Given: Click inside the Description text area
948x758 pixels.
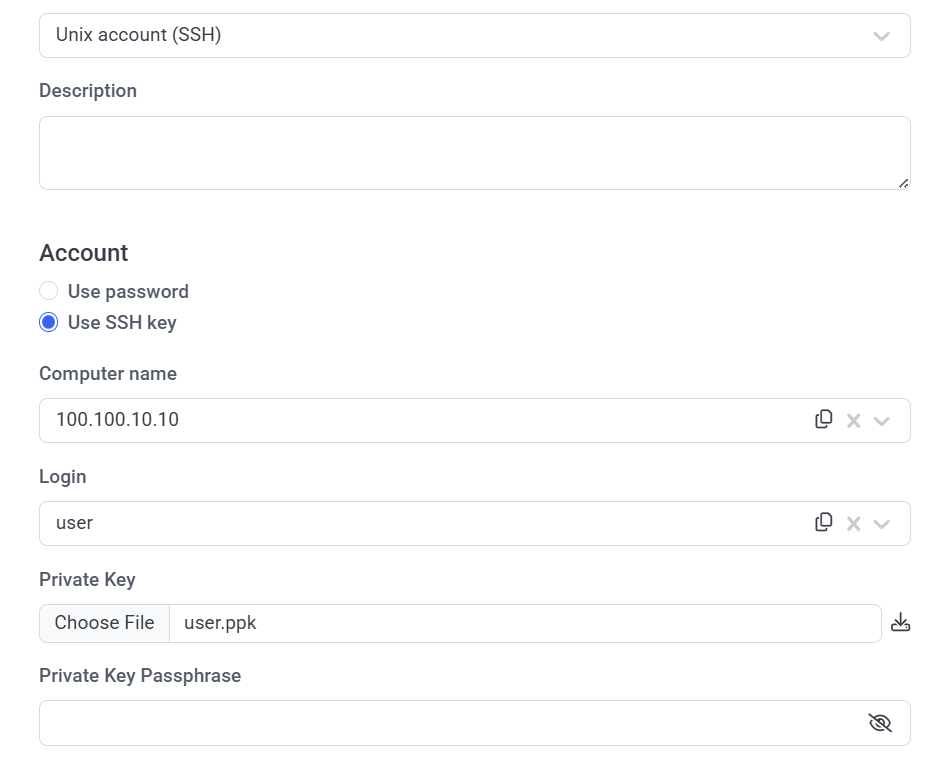Looking at the screenshot, I should click(x=474, y=153).
